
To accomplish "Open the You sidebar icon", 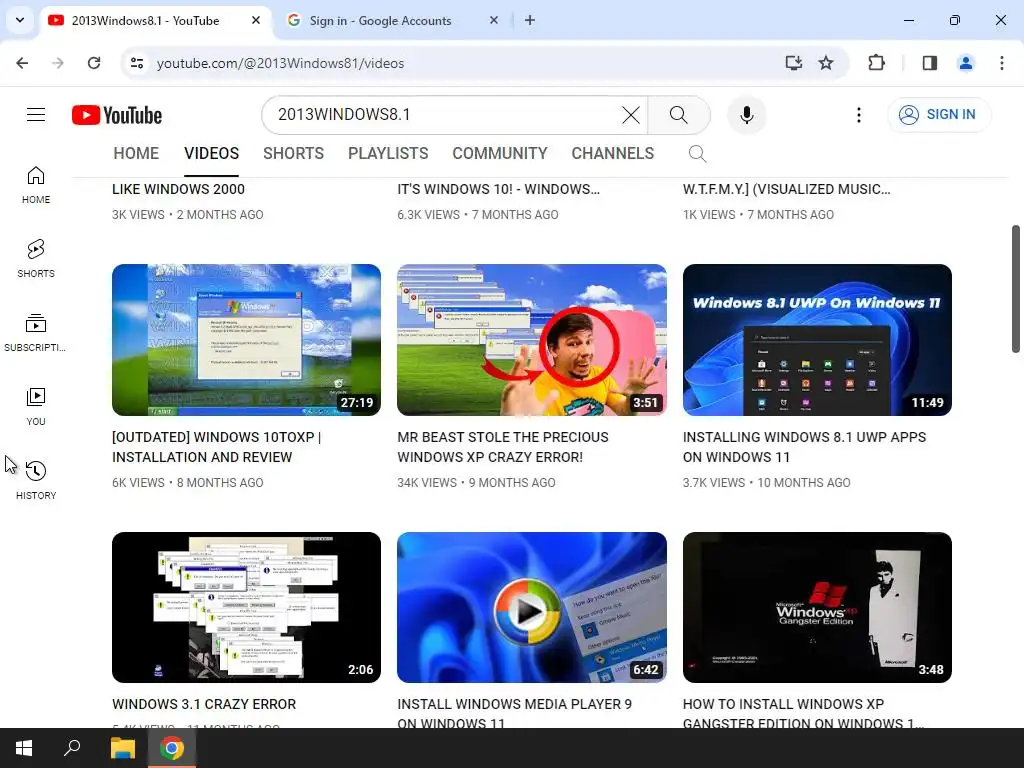I will click(x=36, y=407).
